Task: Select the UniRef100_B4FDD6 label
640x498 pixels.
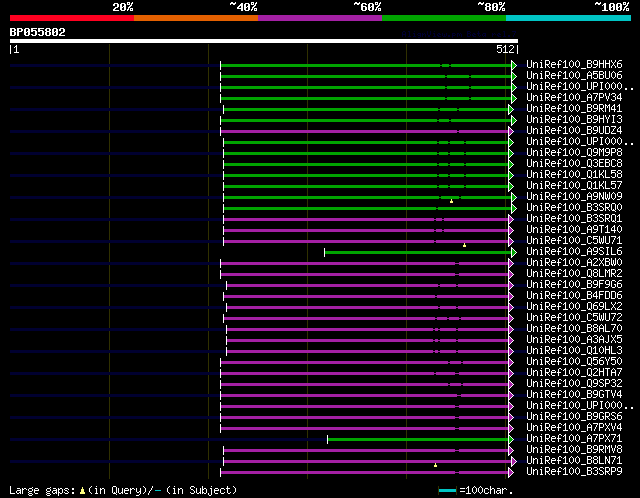Action: [x=574, y=296]
